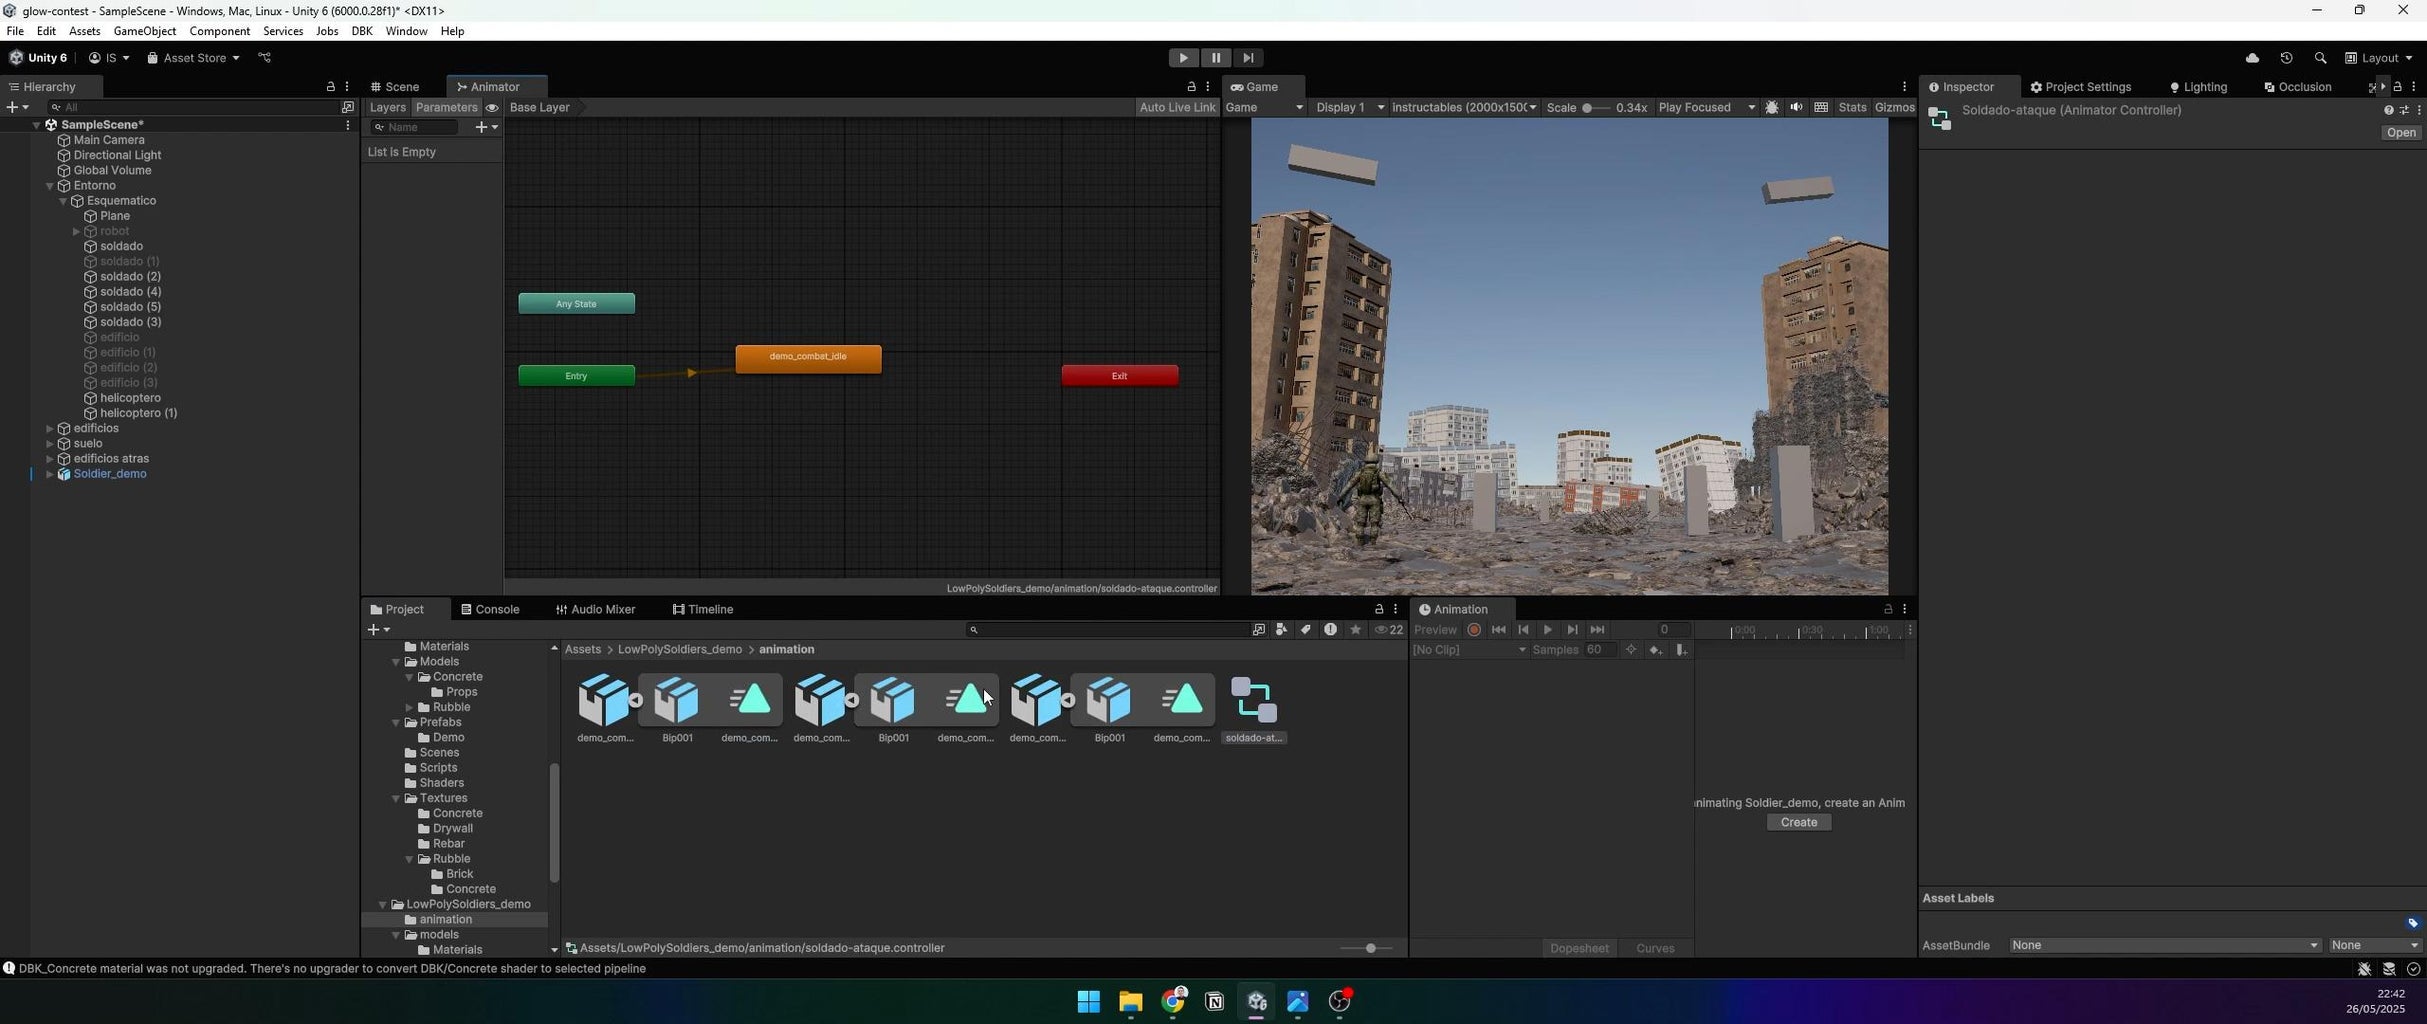Open Inspector preset sliders icon

[2404, 110]
